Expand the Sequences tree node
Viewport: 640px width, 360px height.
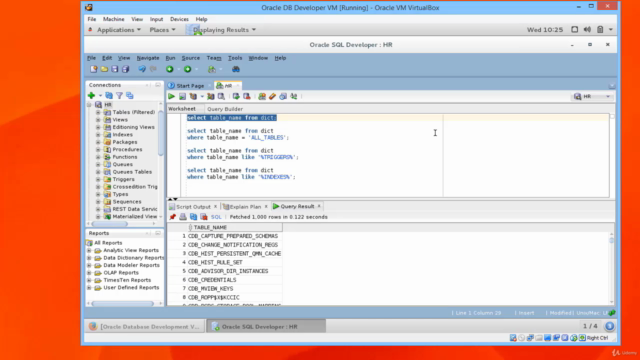[98, 202]
